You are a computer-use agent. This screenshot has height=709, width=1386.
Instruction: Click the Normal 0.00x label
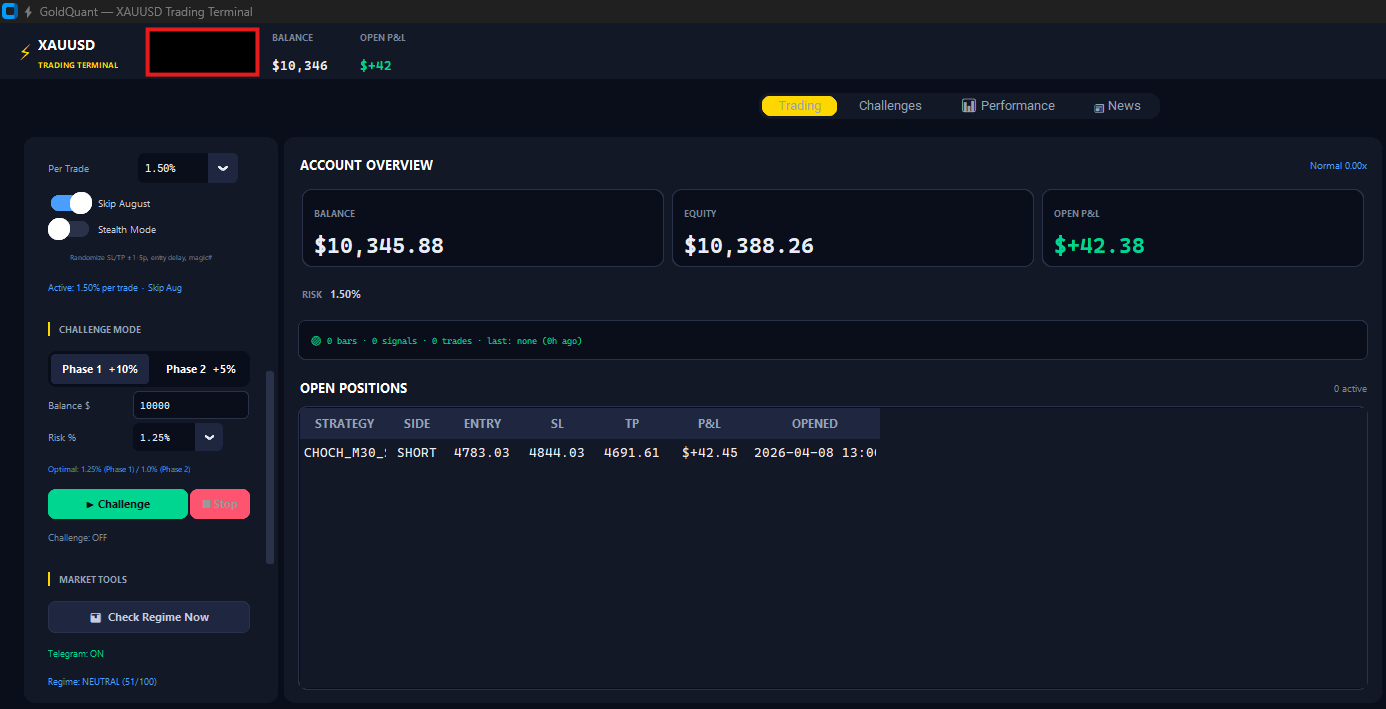[1338, 166]
